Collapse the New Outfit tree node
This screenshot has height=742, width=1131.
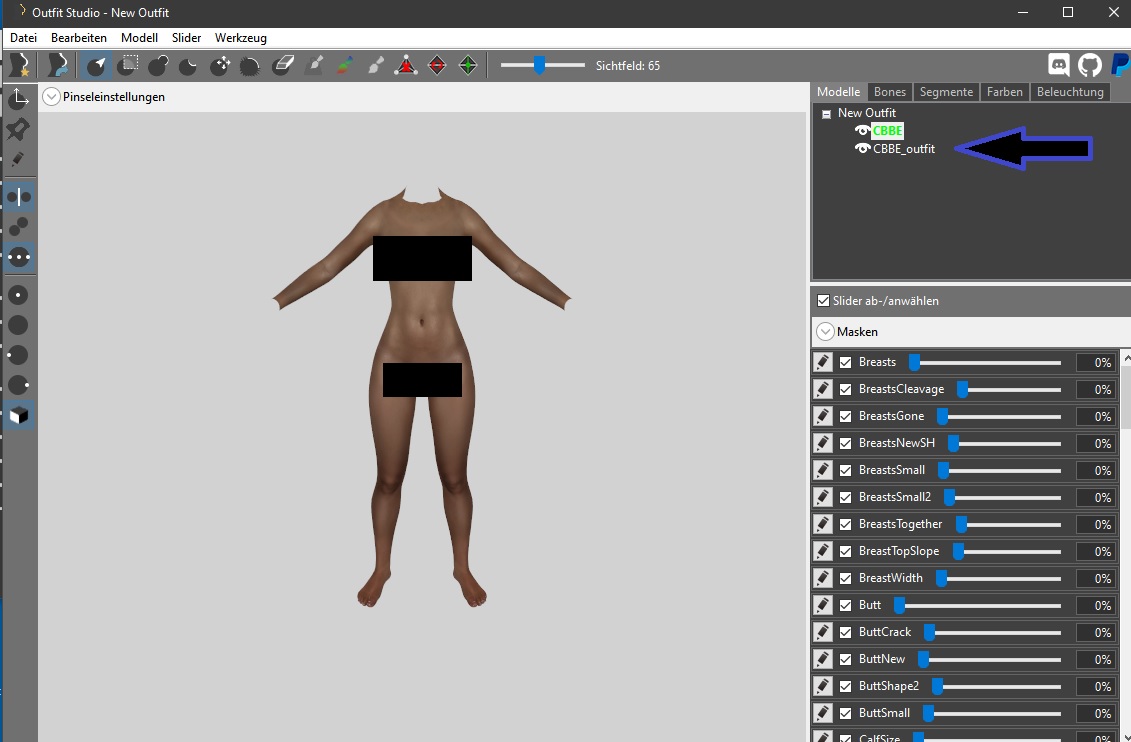(826, 114)
